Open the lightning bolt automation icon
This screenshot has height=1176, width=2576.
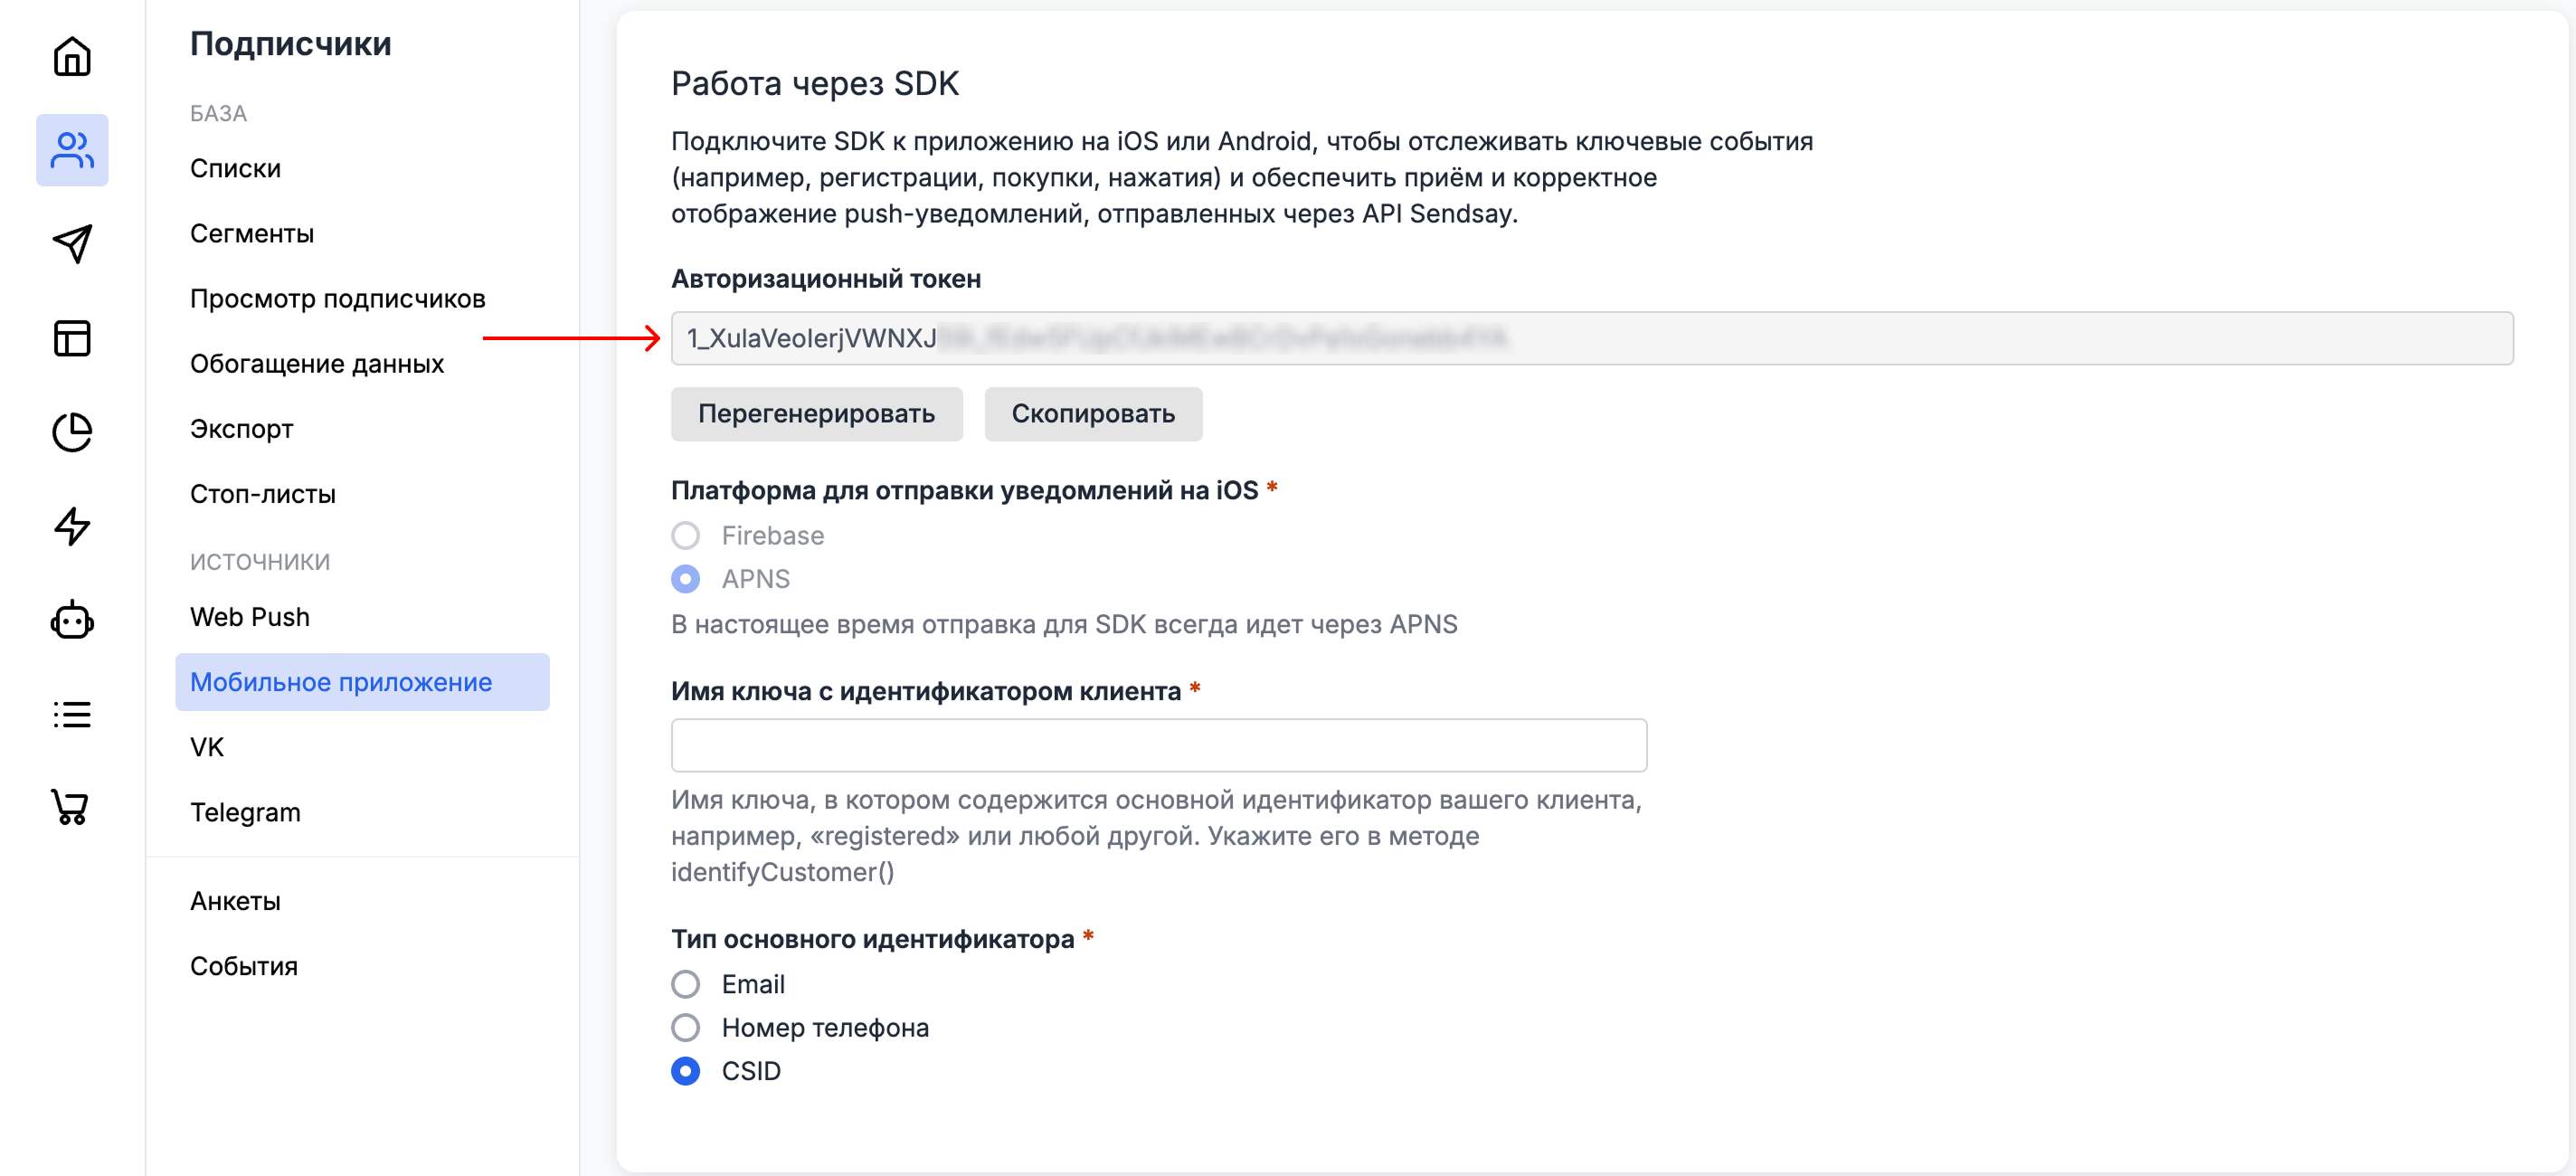pos(72,526)
